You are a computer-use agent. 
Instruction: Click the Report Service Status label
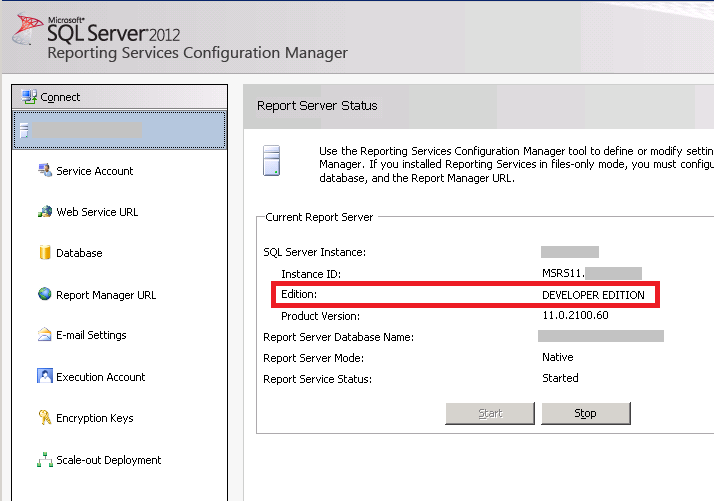tap(317, 379)
